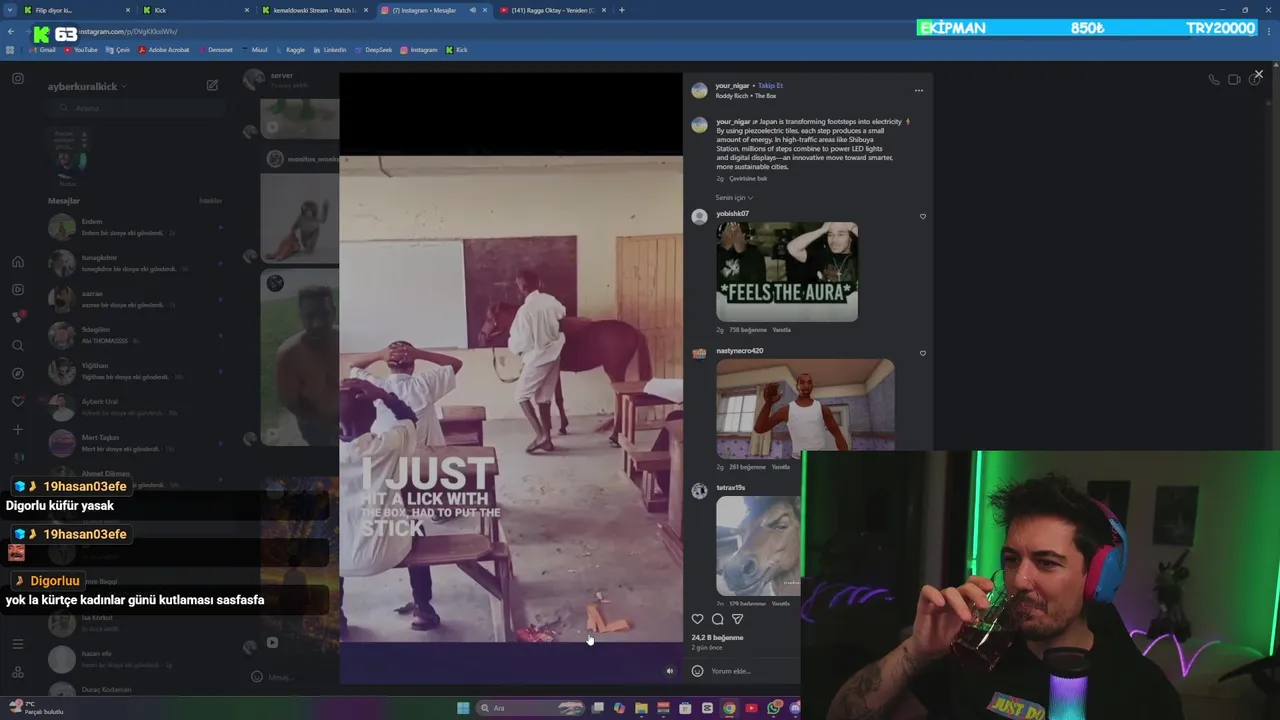Open the İstekler message requests link
The height and width of the screenshot is (720, 1280).
point(210,201)
